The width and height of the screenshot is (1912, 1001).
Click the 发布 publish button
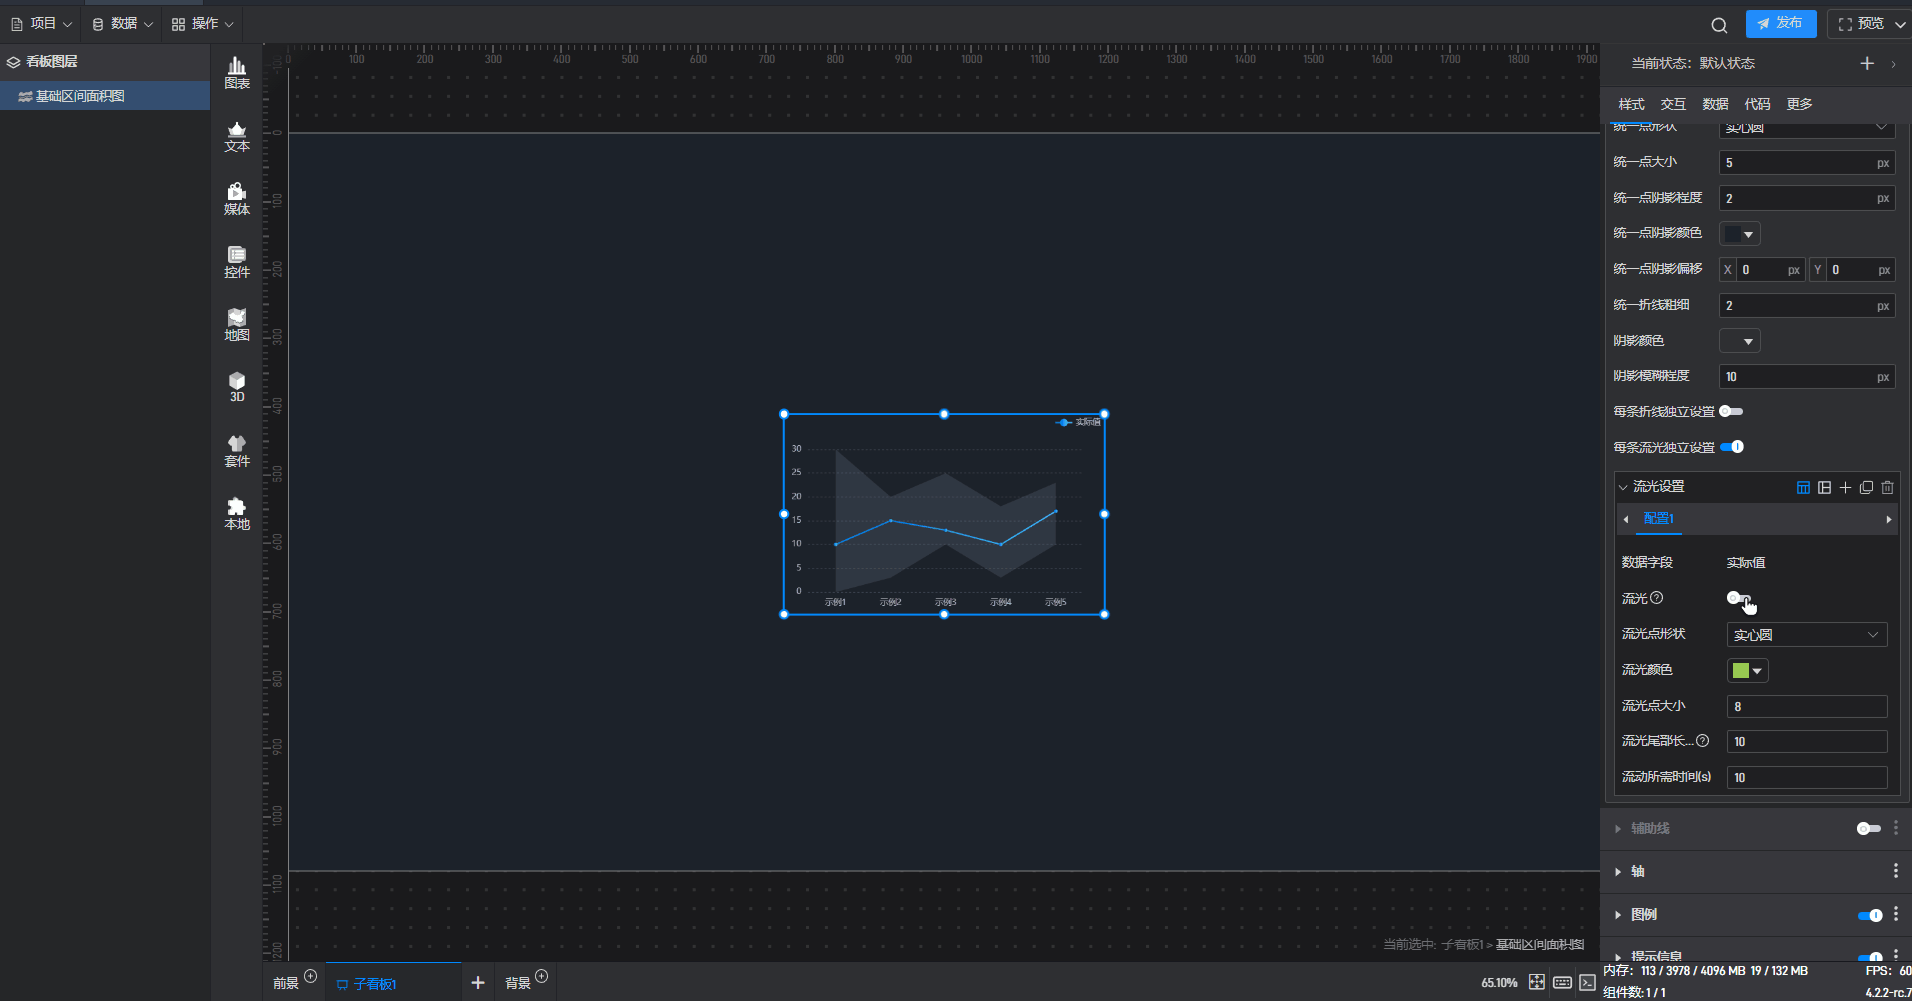coord(1780,24)
